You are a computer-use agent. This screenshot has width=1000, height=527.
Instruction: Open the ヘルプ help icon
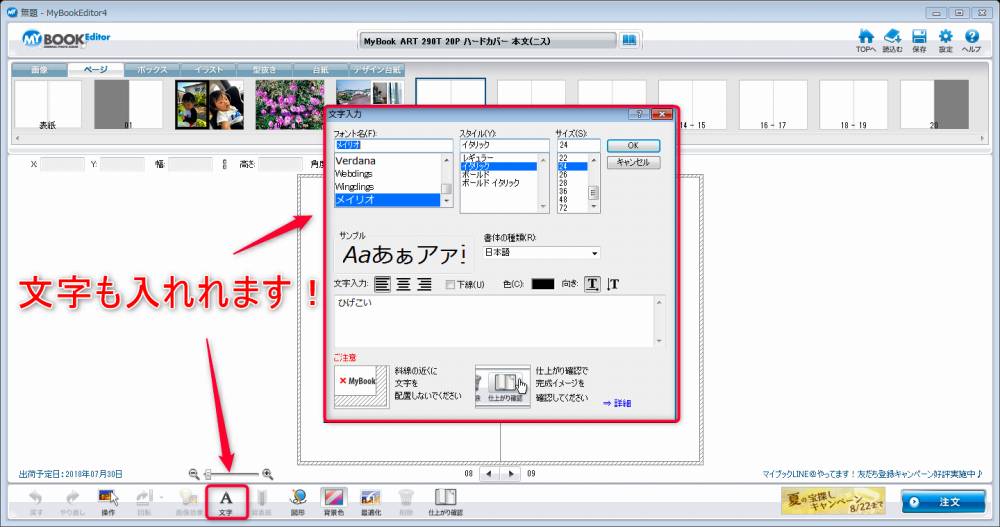pos(971,40)
